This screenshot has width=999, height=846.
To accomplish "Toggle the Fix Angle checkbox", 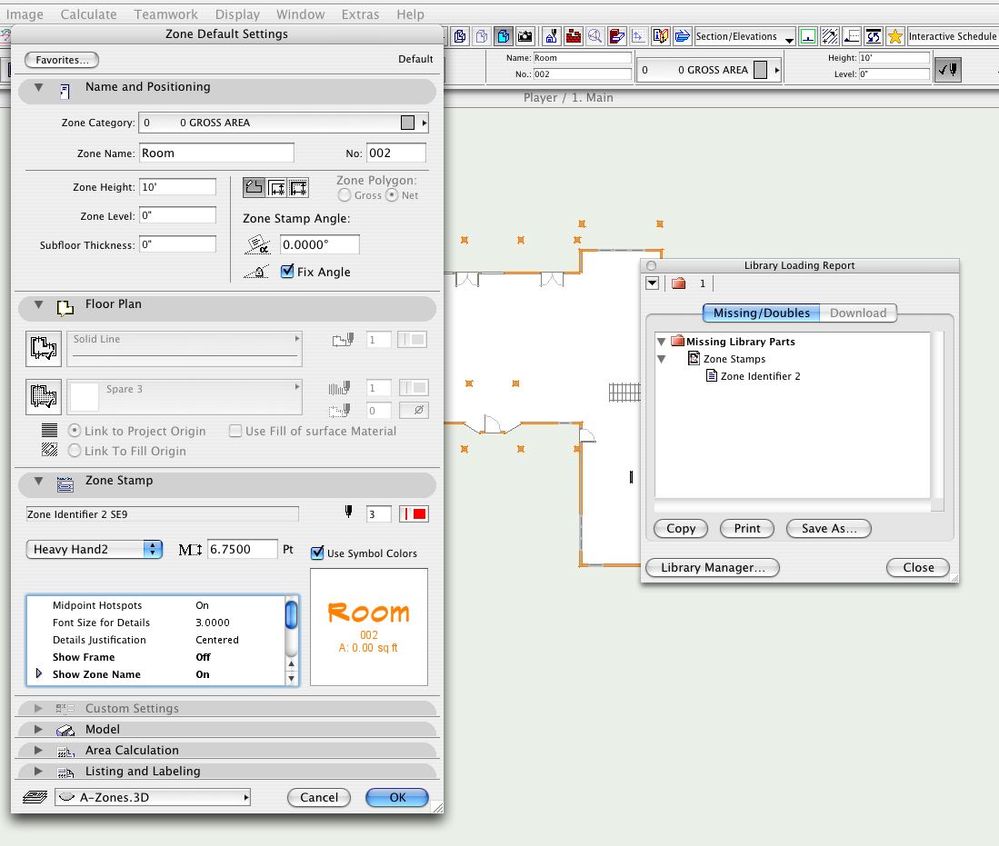I will pyautogui.click(x=287, y=271).
